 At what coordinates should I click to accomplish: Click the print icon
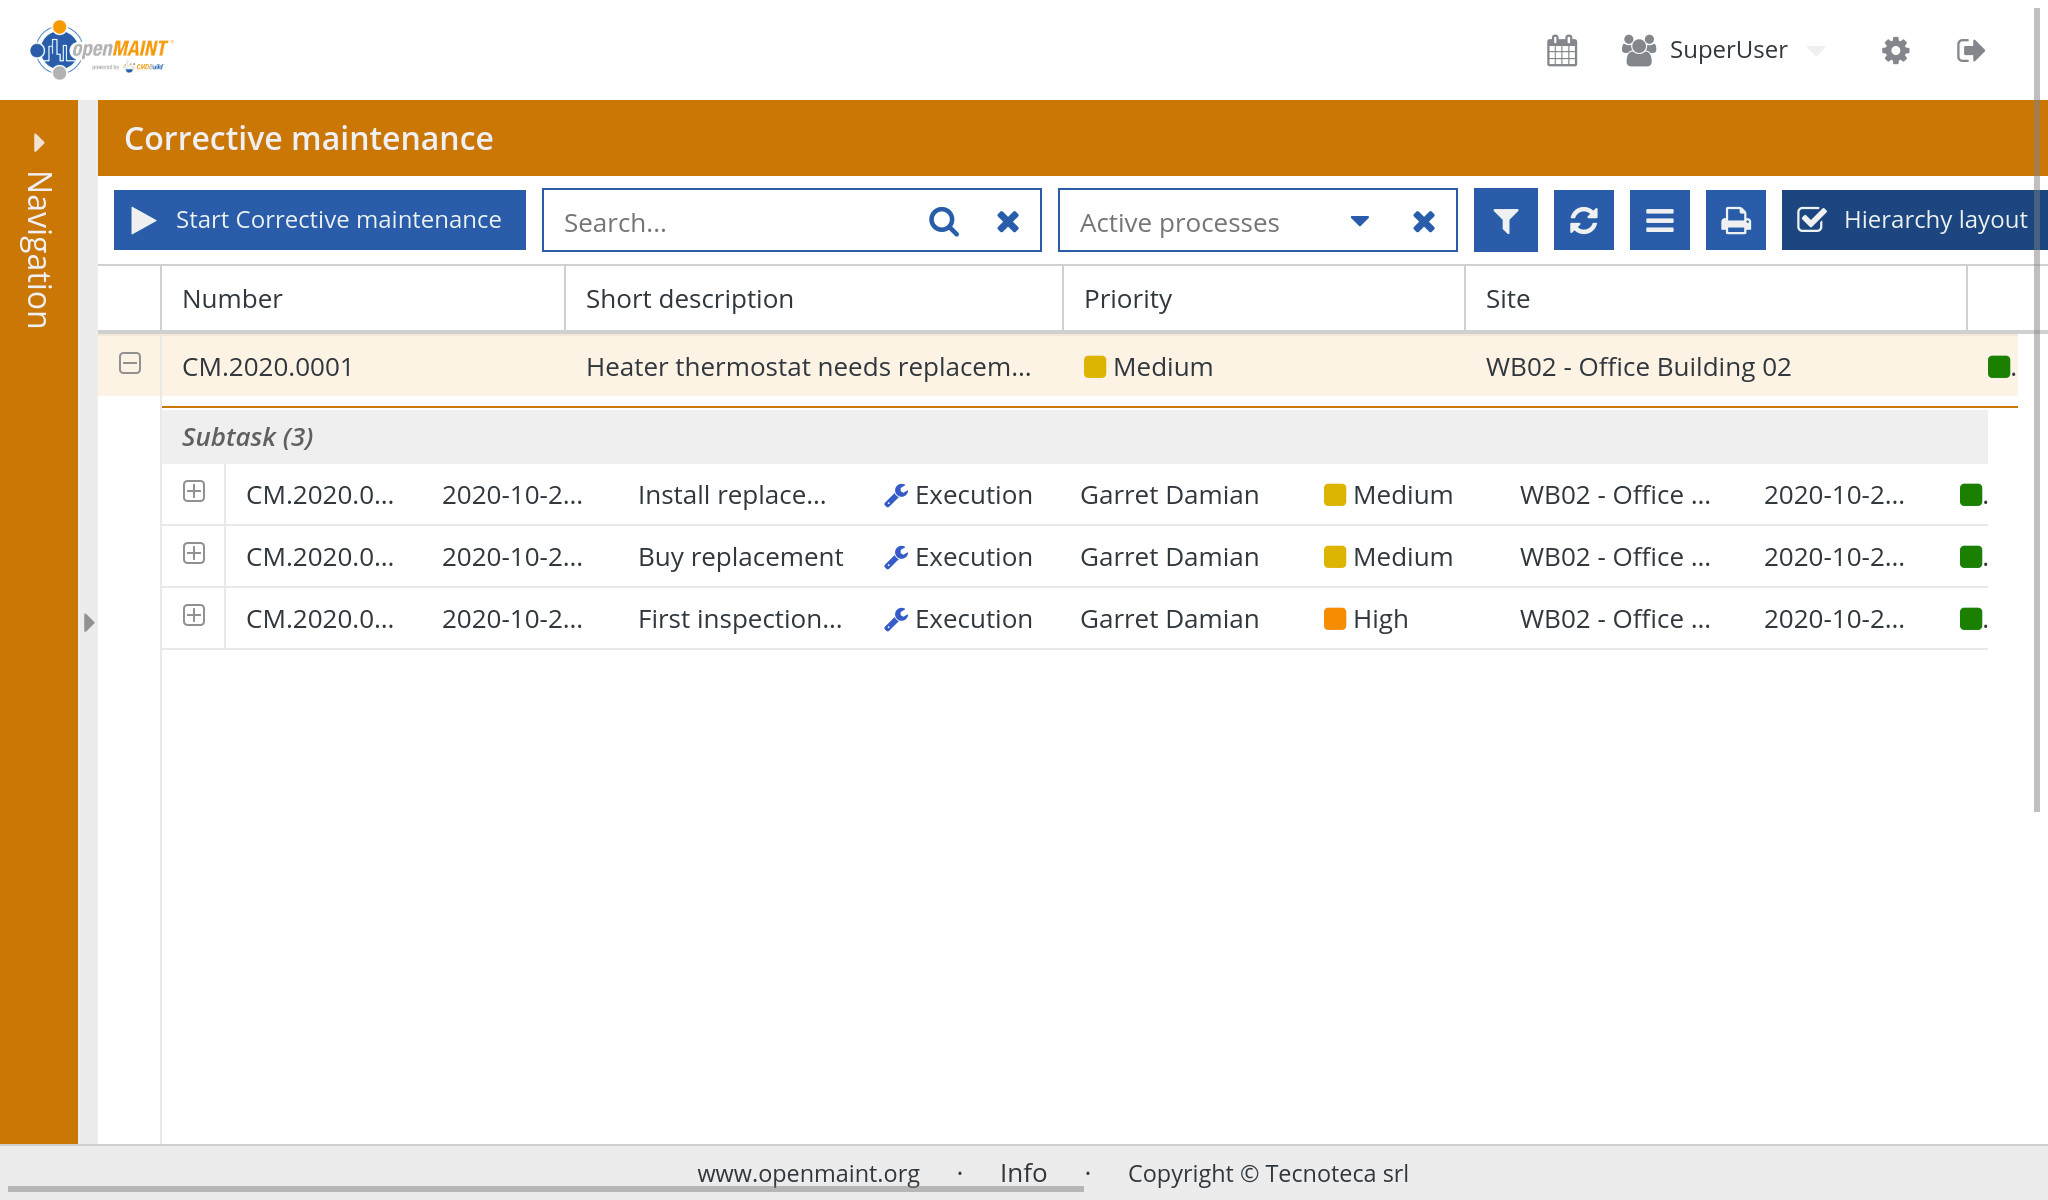click(x=1735, y=220)
